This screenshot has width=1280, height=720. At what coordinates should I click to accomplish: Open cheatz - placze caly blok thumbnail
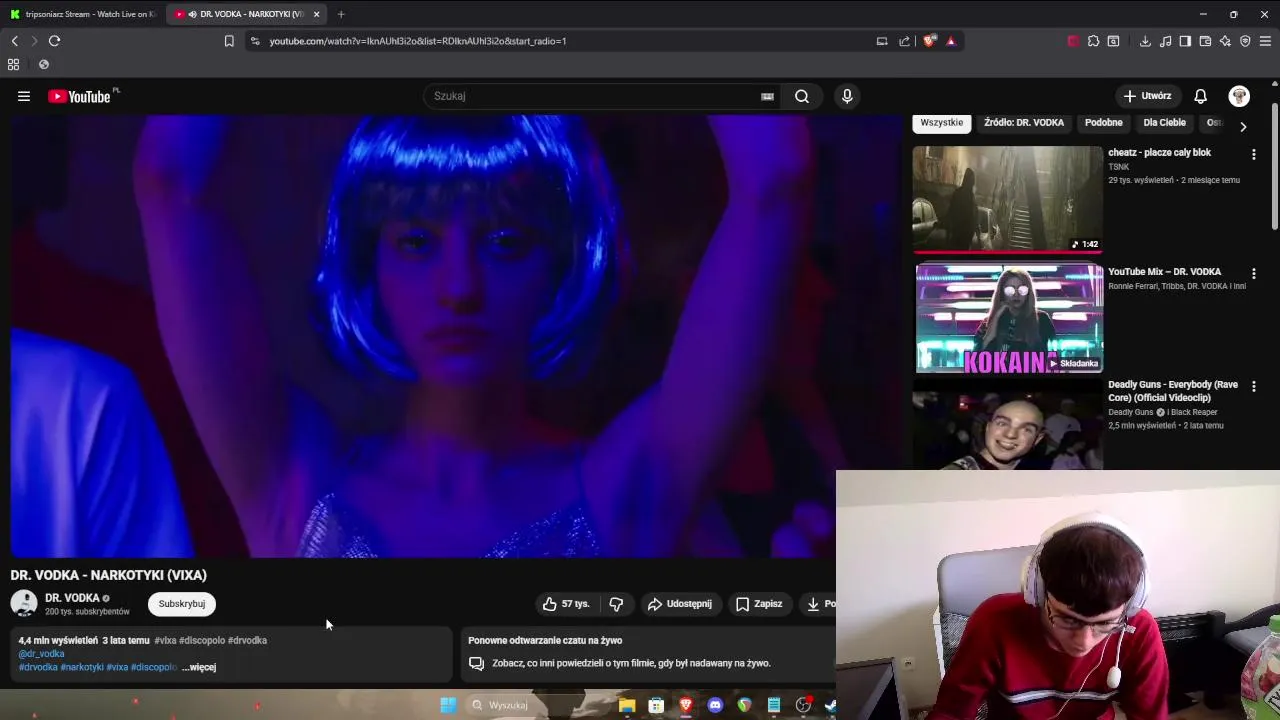[1007, 199]
